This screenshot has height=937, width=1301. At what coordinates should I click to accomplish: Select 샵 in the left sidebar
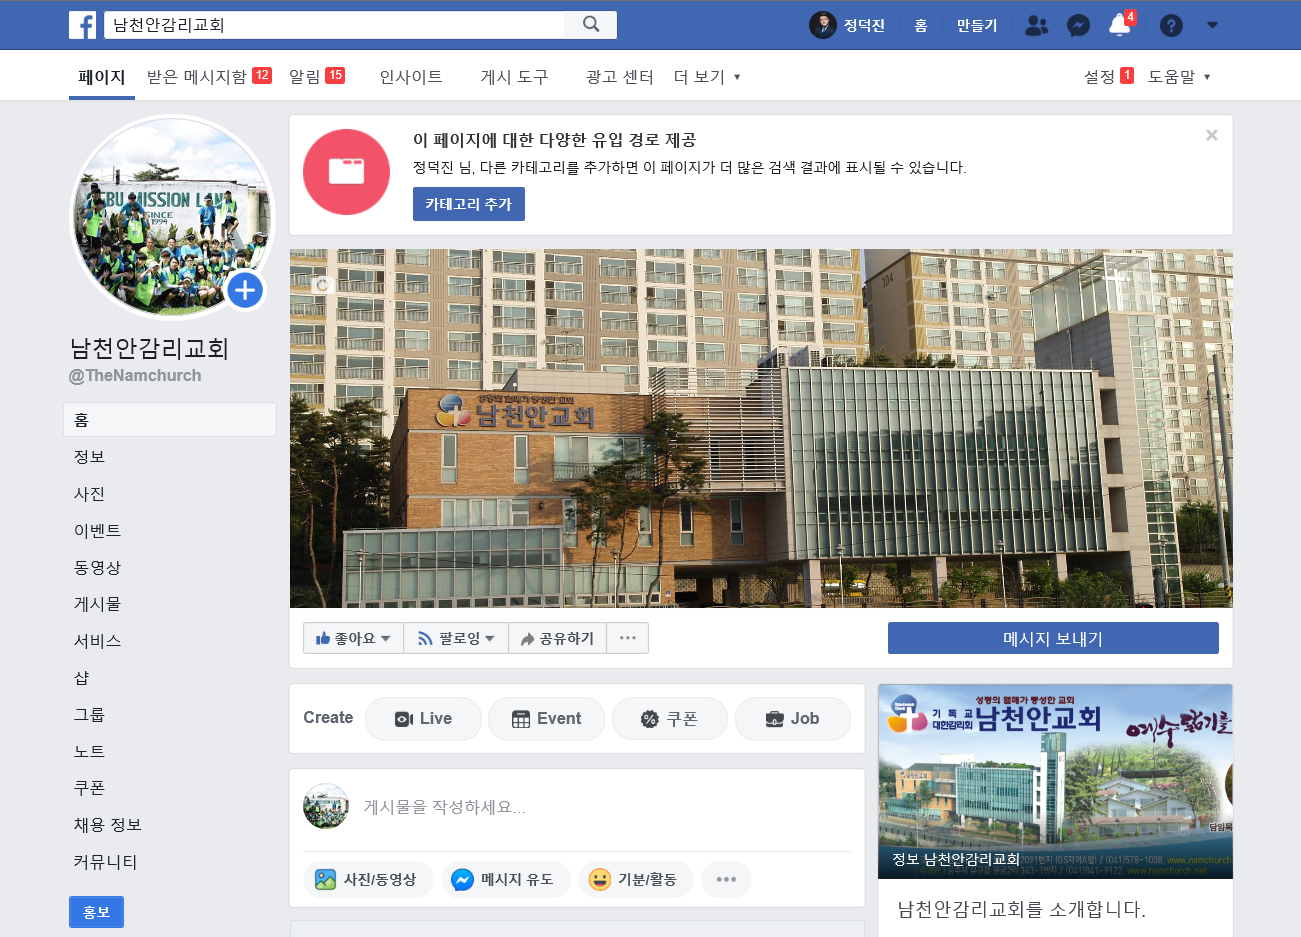(82, 678)
